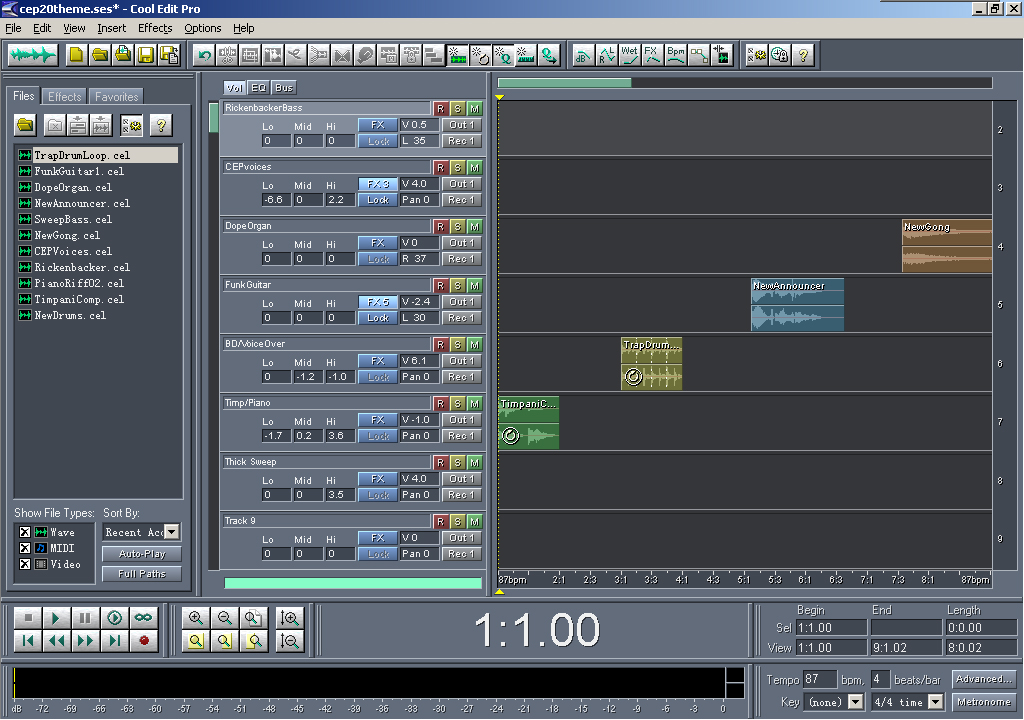Solo the CEPvoices track
Image resolution: width=1024 pixels, height=720 pixels.
click(458, 168)
